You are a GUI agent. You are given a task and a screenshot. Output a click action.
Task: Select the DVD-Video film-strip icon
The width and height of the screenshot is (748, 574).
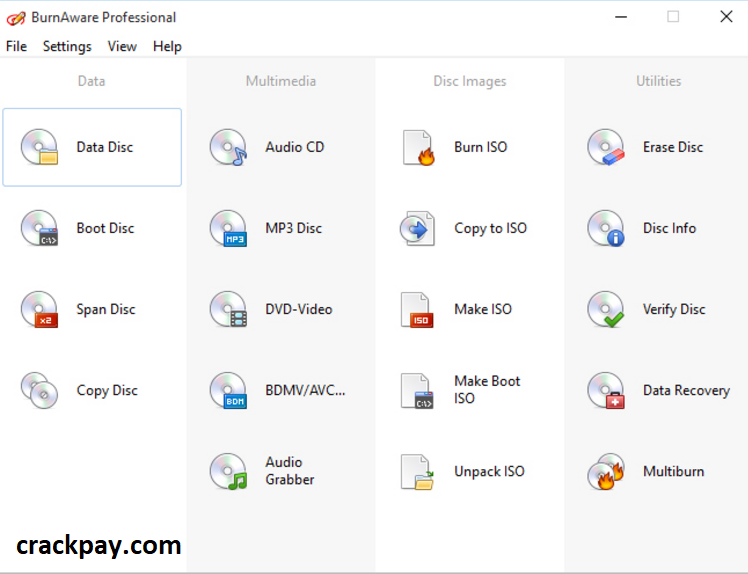229,309
